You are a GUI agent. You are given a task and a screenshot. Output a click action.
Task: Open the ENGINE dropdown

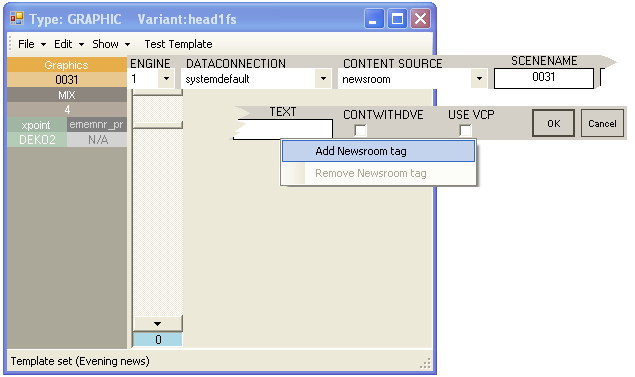click(166, 79)
